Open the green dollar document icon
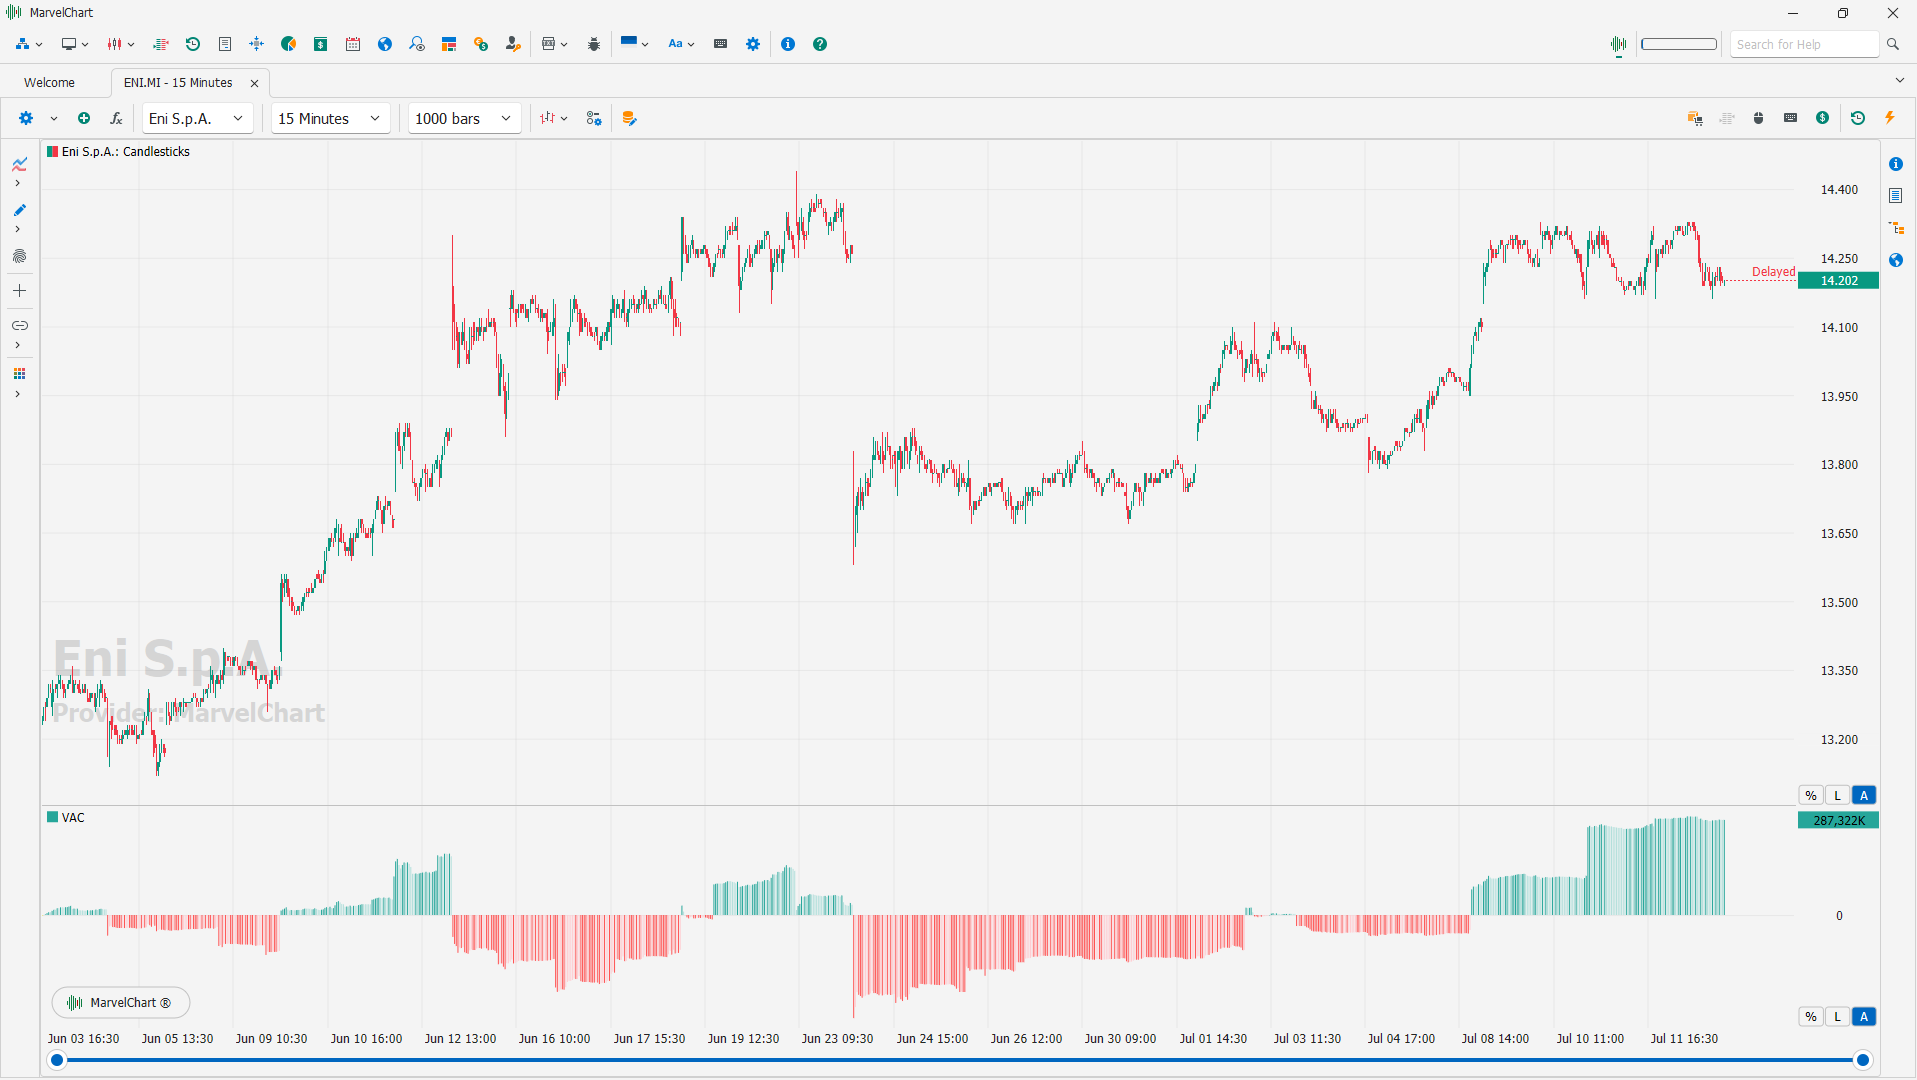 coord(321,44)
